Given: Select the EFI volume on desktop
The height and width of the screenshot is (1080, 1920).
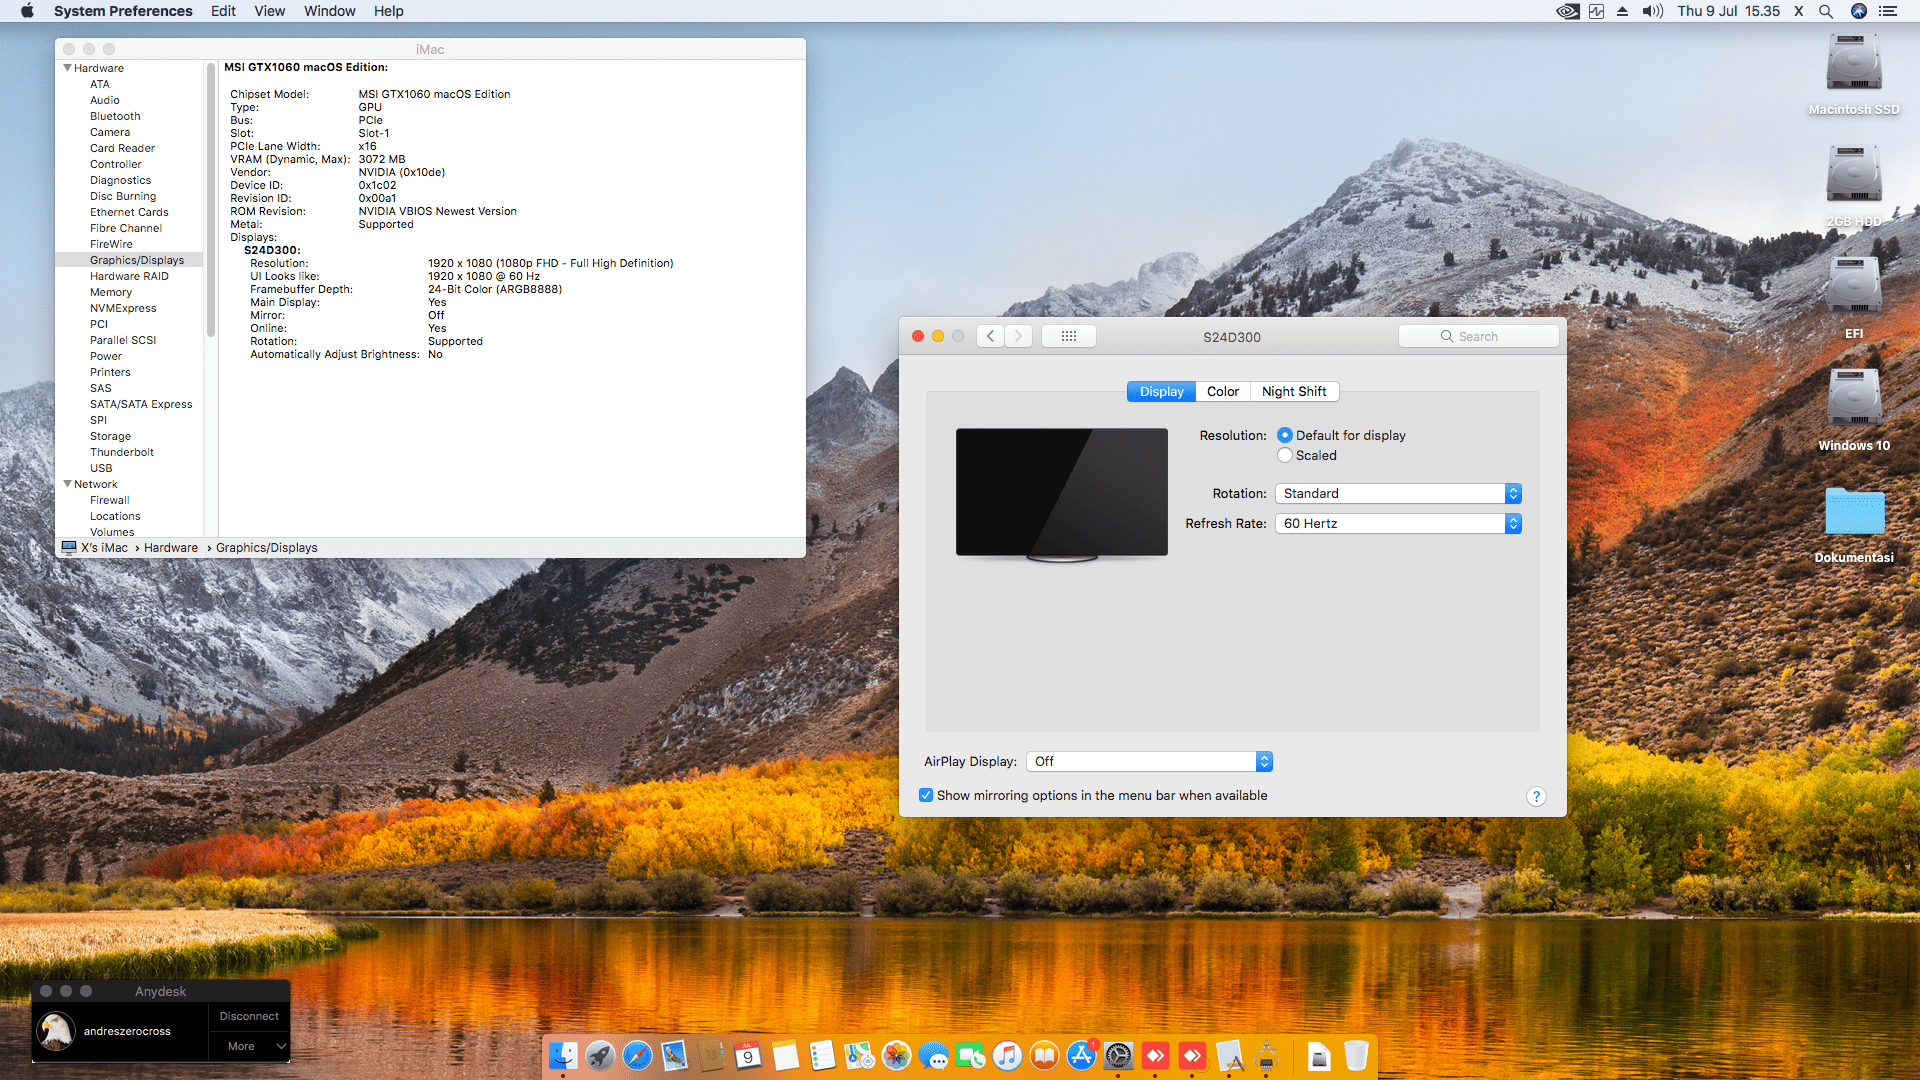Looking at the screenshot, I should [1854, 299].
